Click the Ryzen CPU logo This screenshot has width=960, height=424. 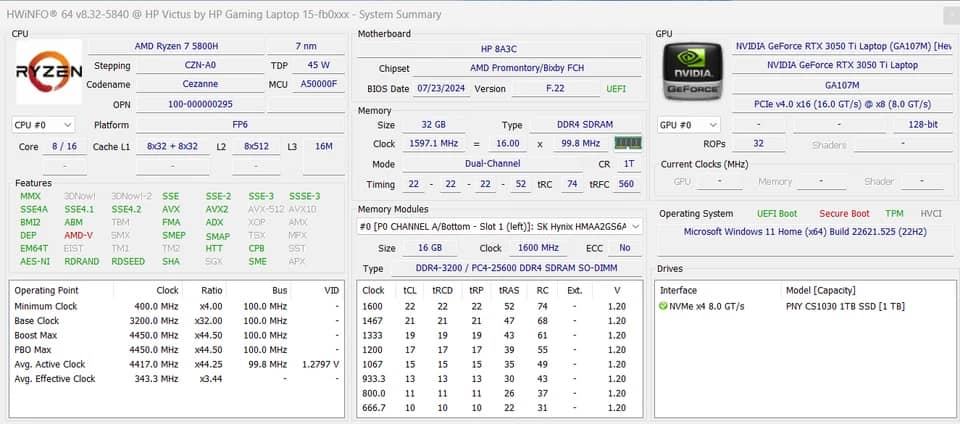pyautogui.click(x=49, y=72)
